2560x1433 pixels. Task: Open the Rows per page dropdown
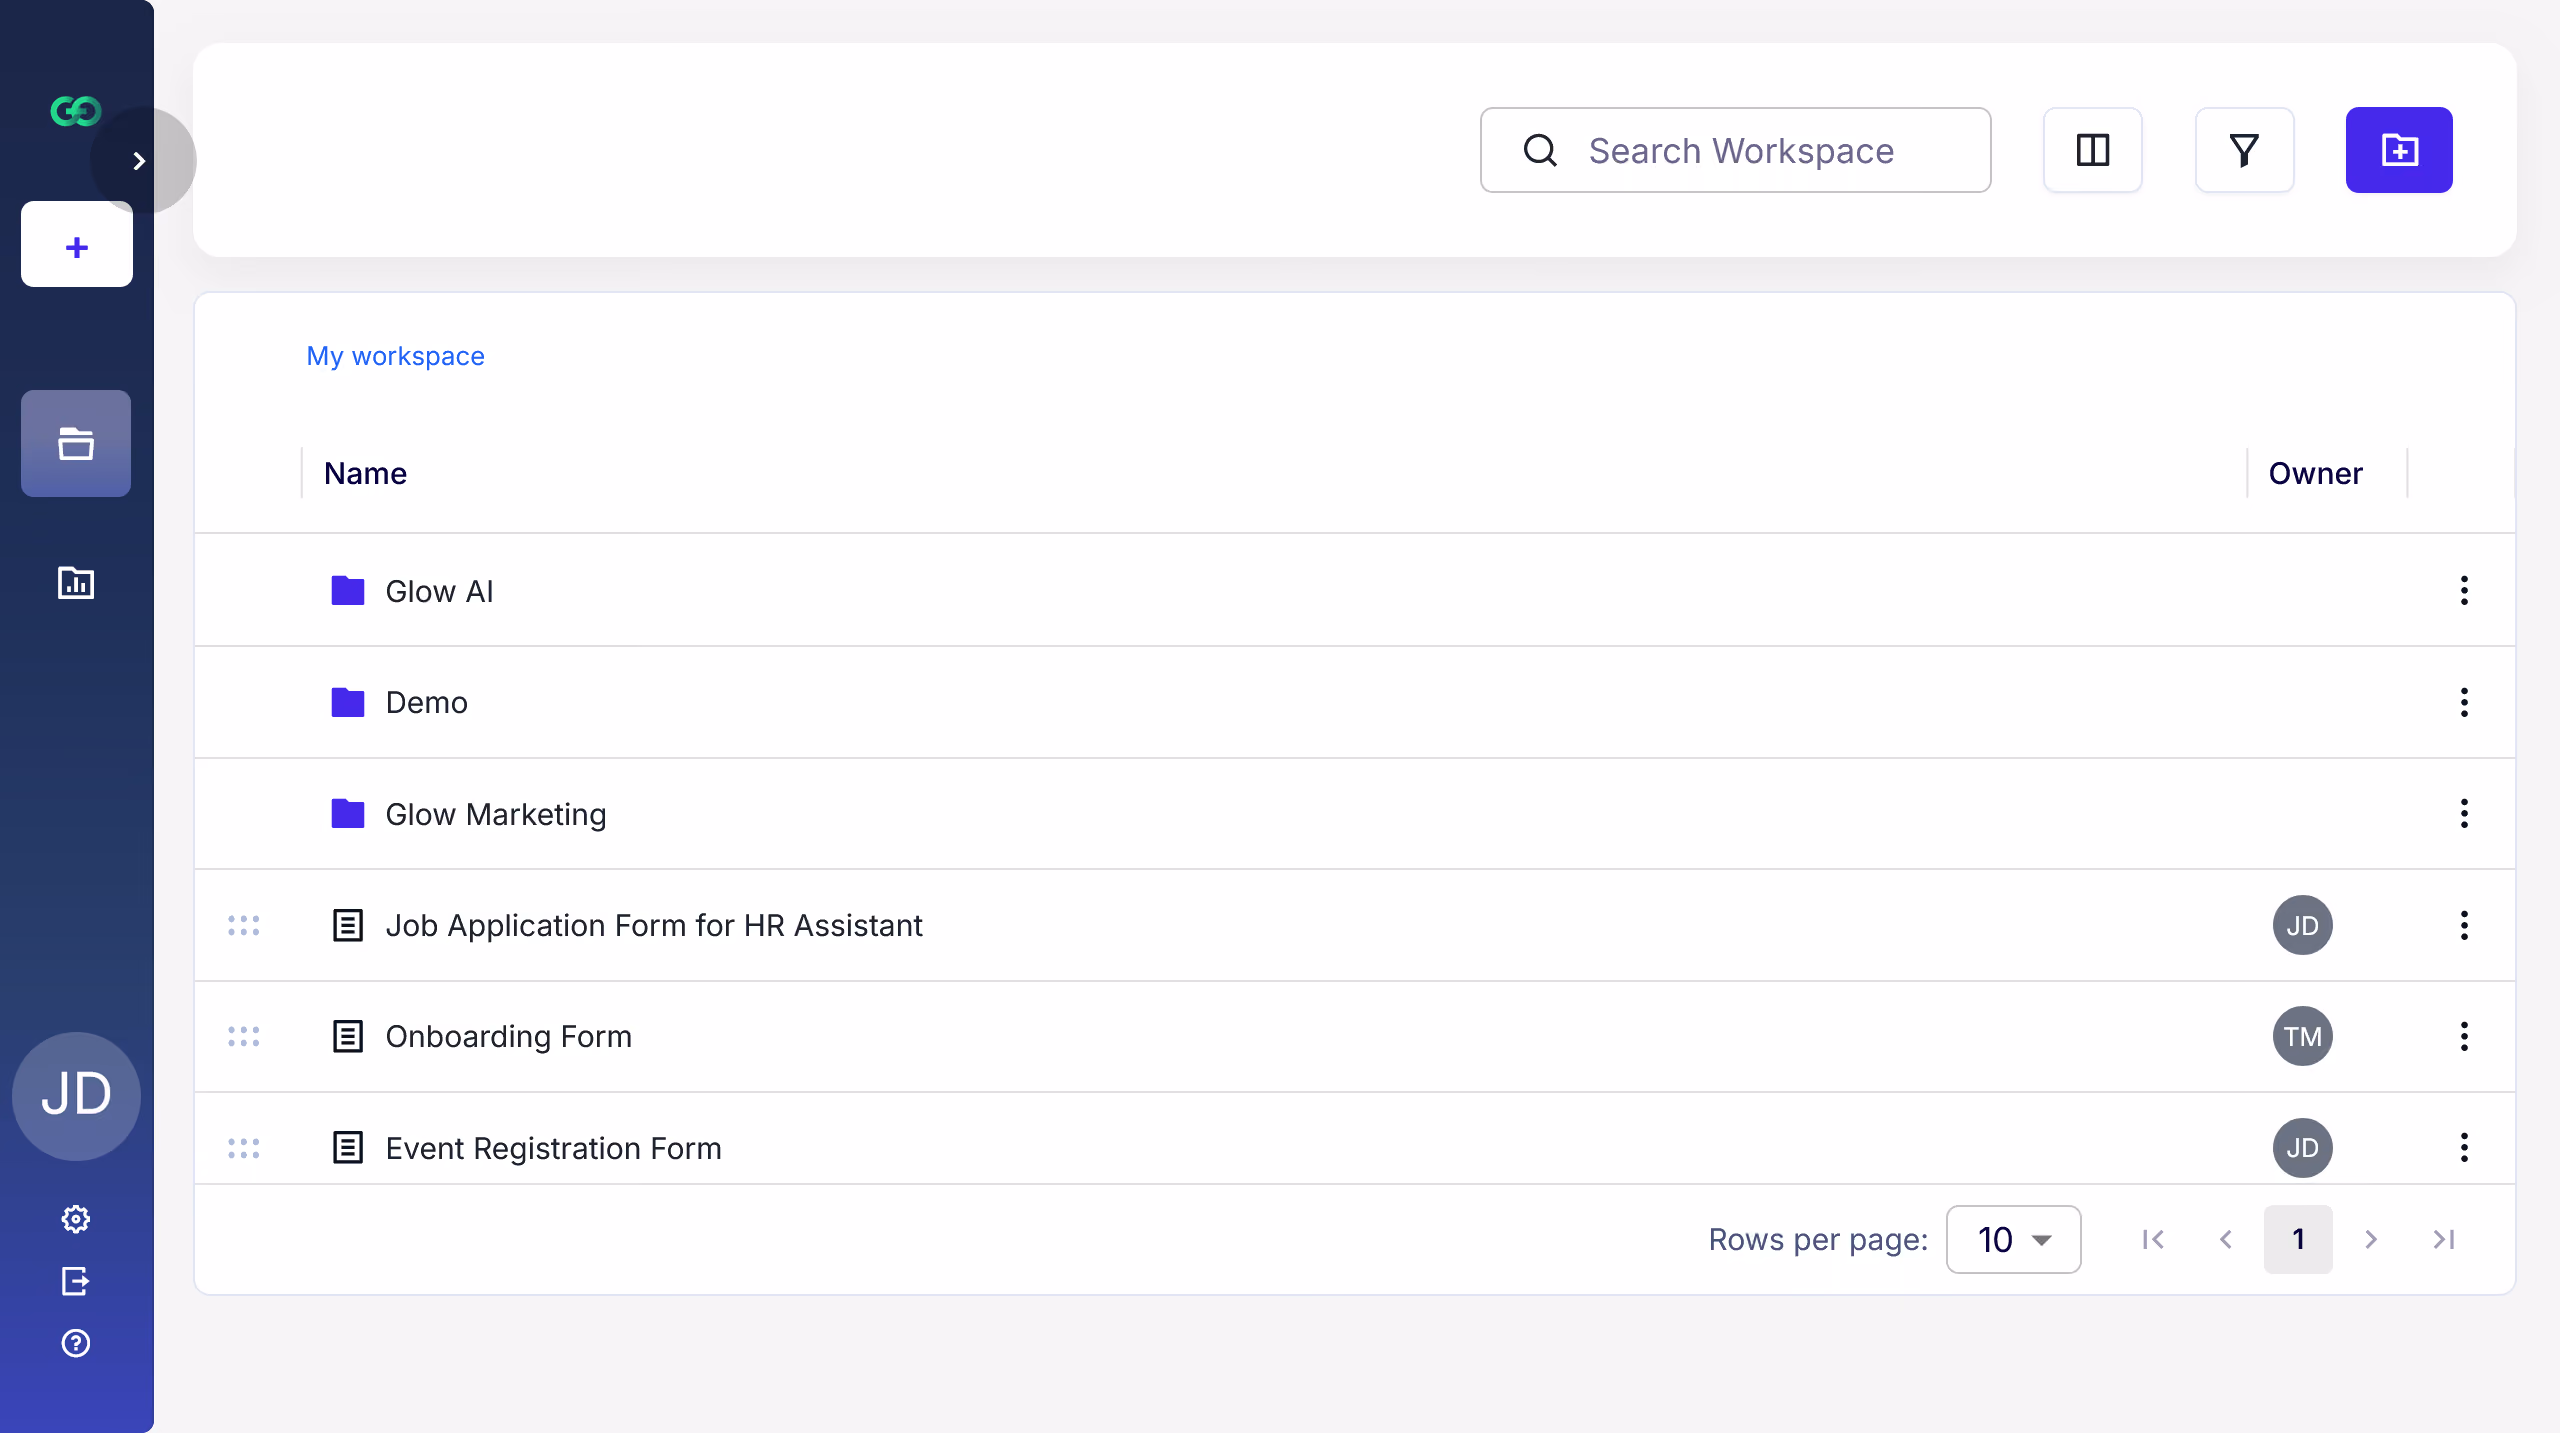pos(2013,1239)
